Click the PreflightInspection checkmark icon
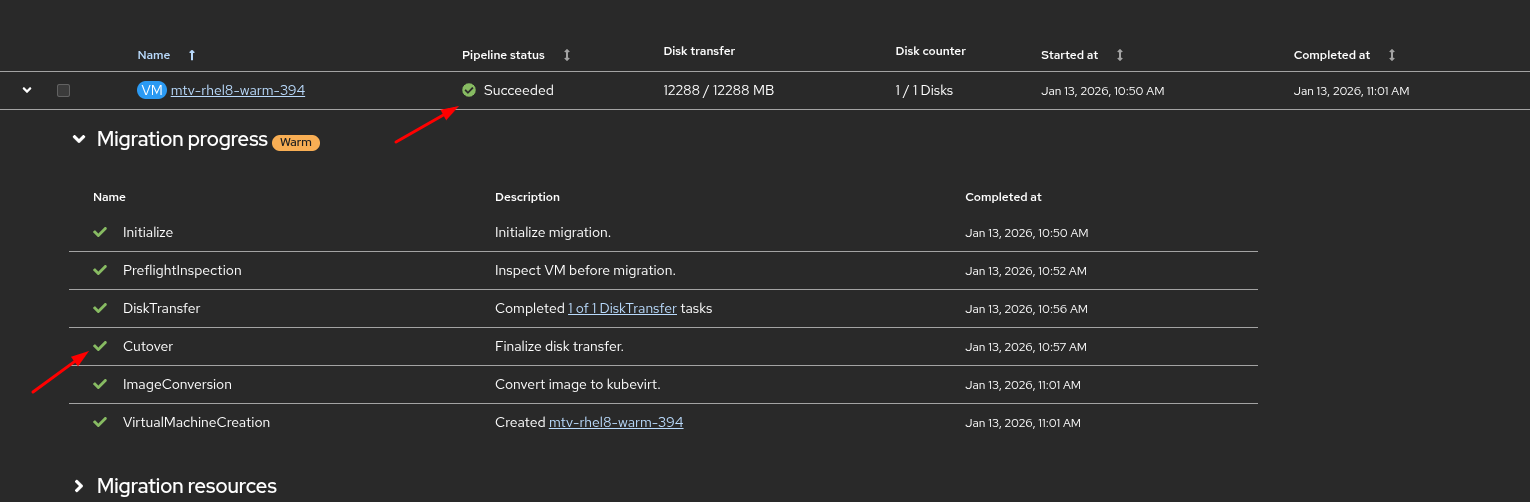Viewport: 1530px width, 502px height. (100, 270)
